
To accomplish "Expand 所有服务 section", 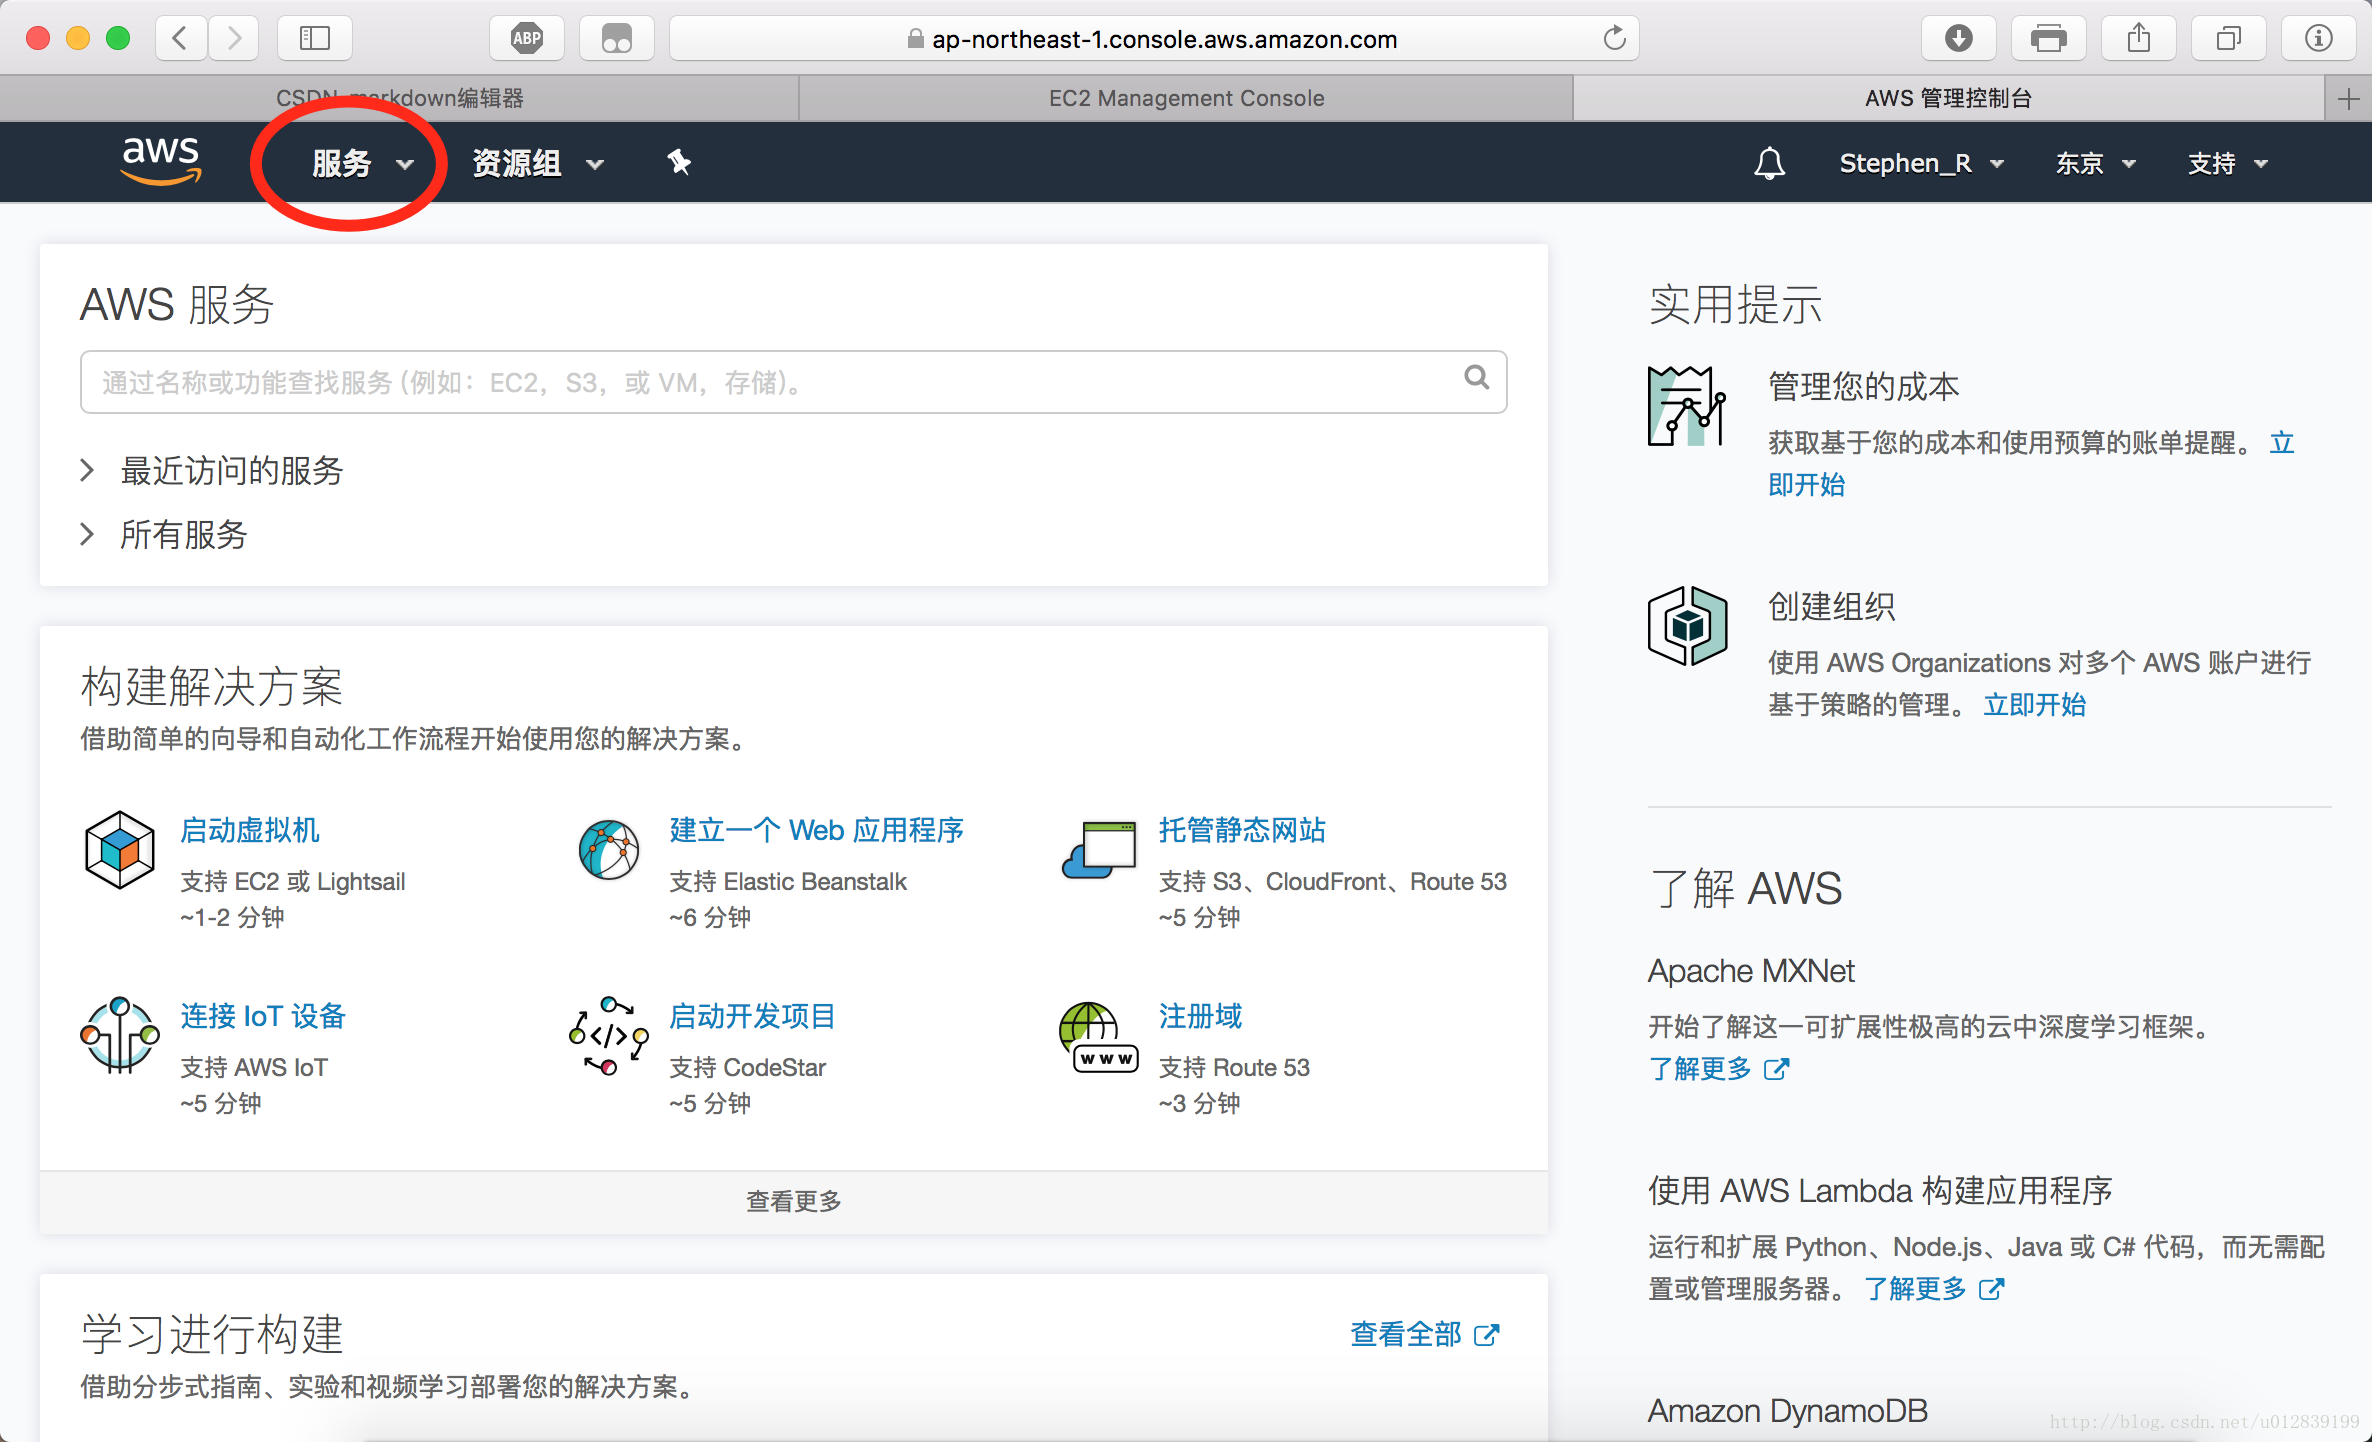I will point(164,534).
